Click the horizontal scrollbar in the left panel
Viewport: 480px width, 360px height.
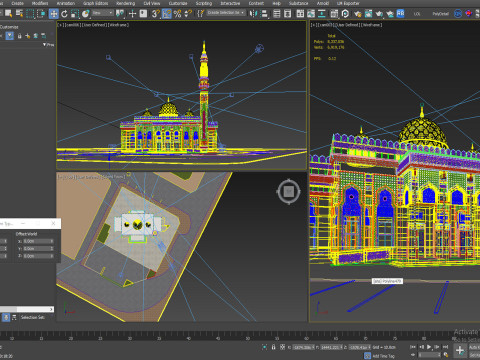pos(27,309)
